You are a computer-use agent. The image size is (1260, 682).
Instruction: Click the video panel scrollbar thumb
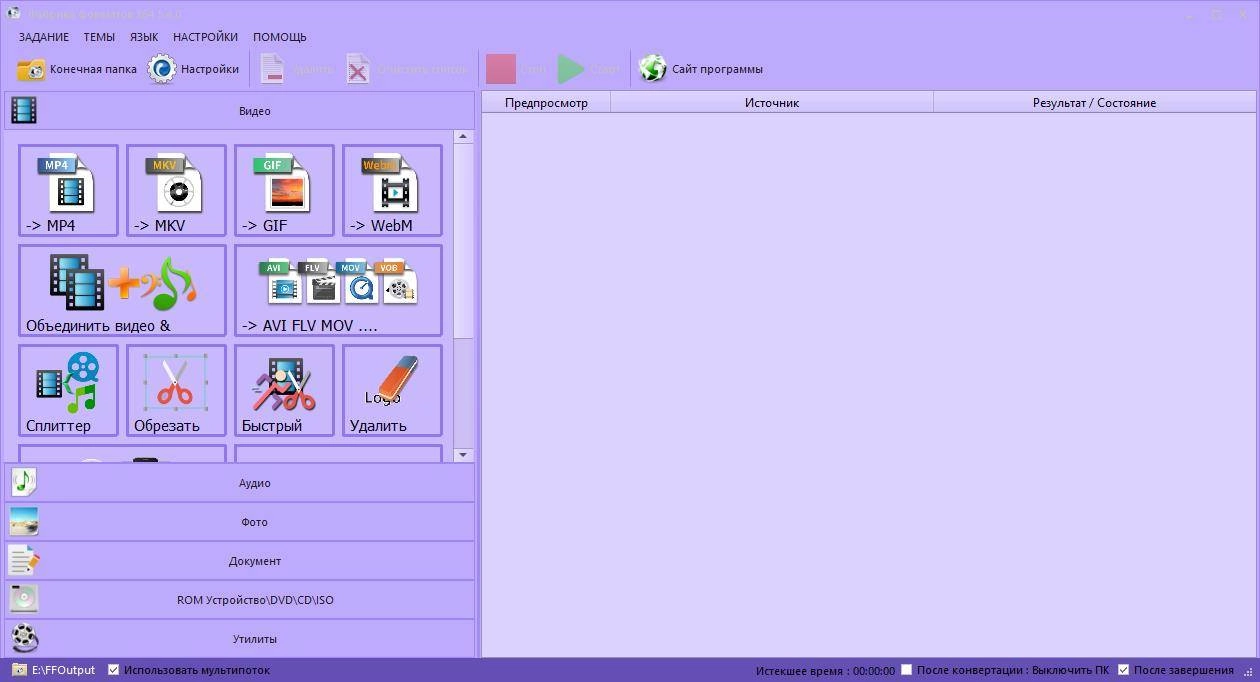(x=463, y=240)
